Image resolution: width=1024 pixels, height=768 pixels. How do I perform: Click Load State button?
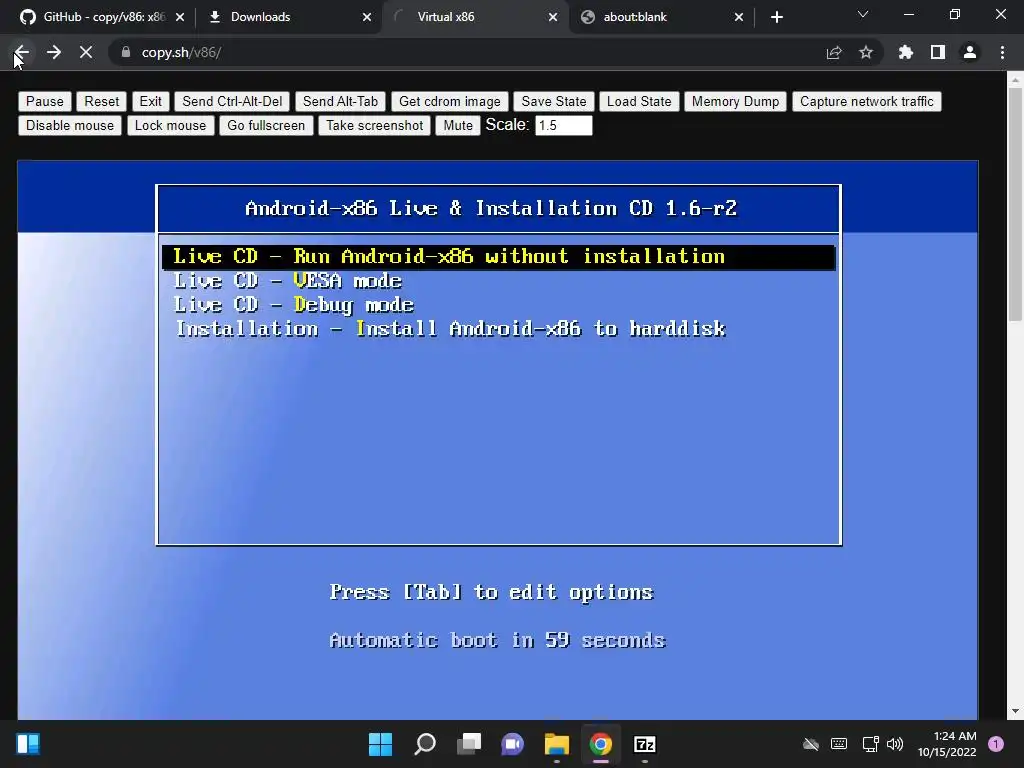point(639,101)
